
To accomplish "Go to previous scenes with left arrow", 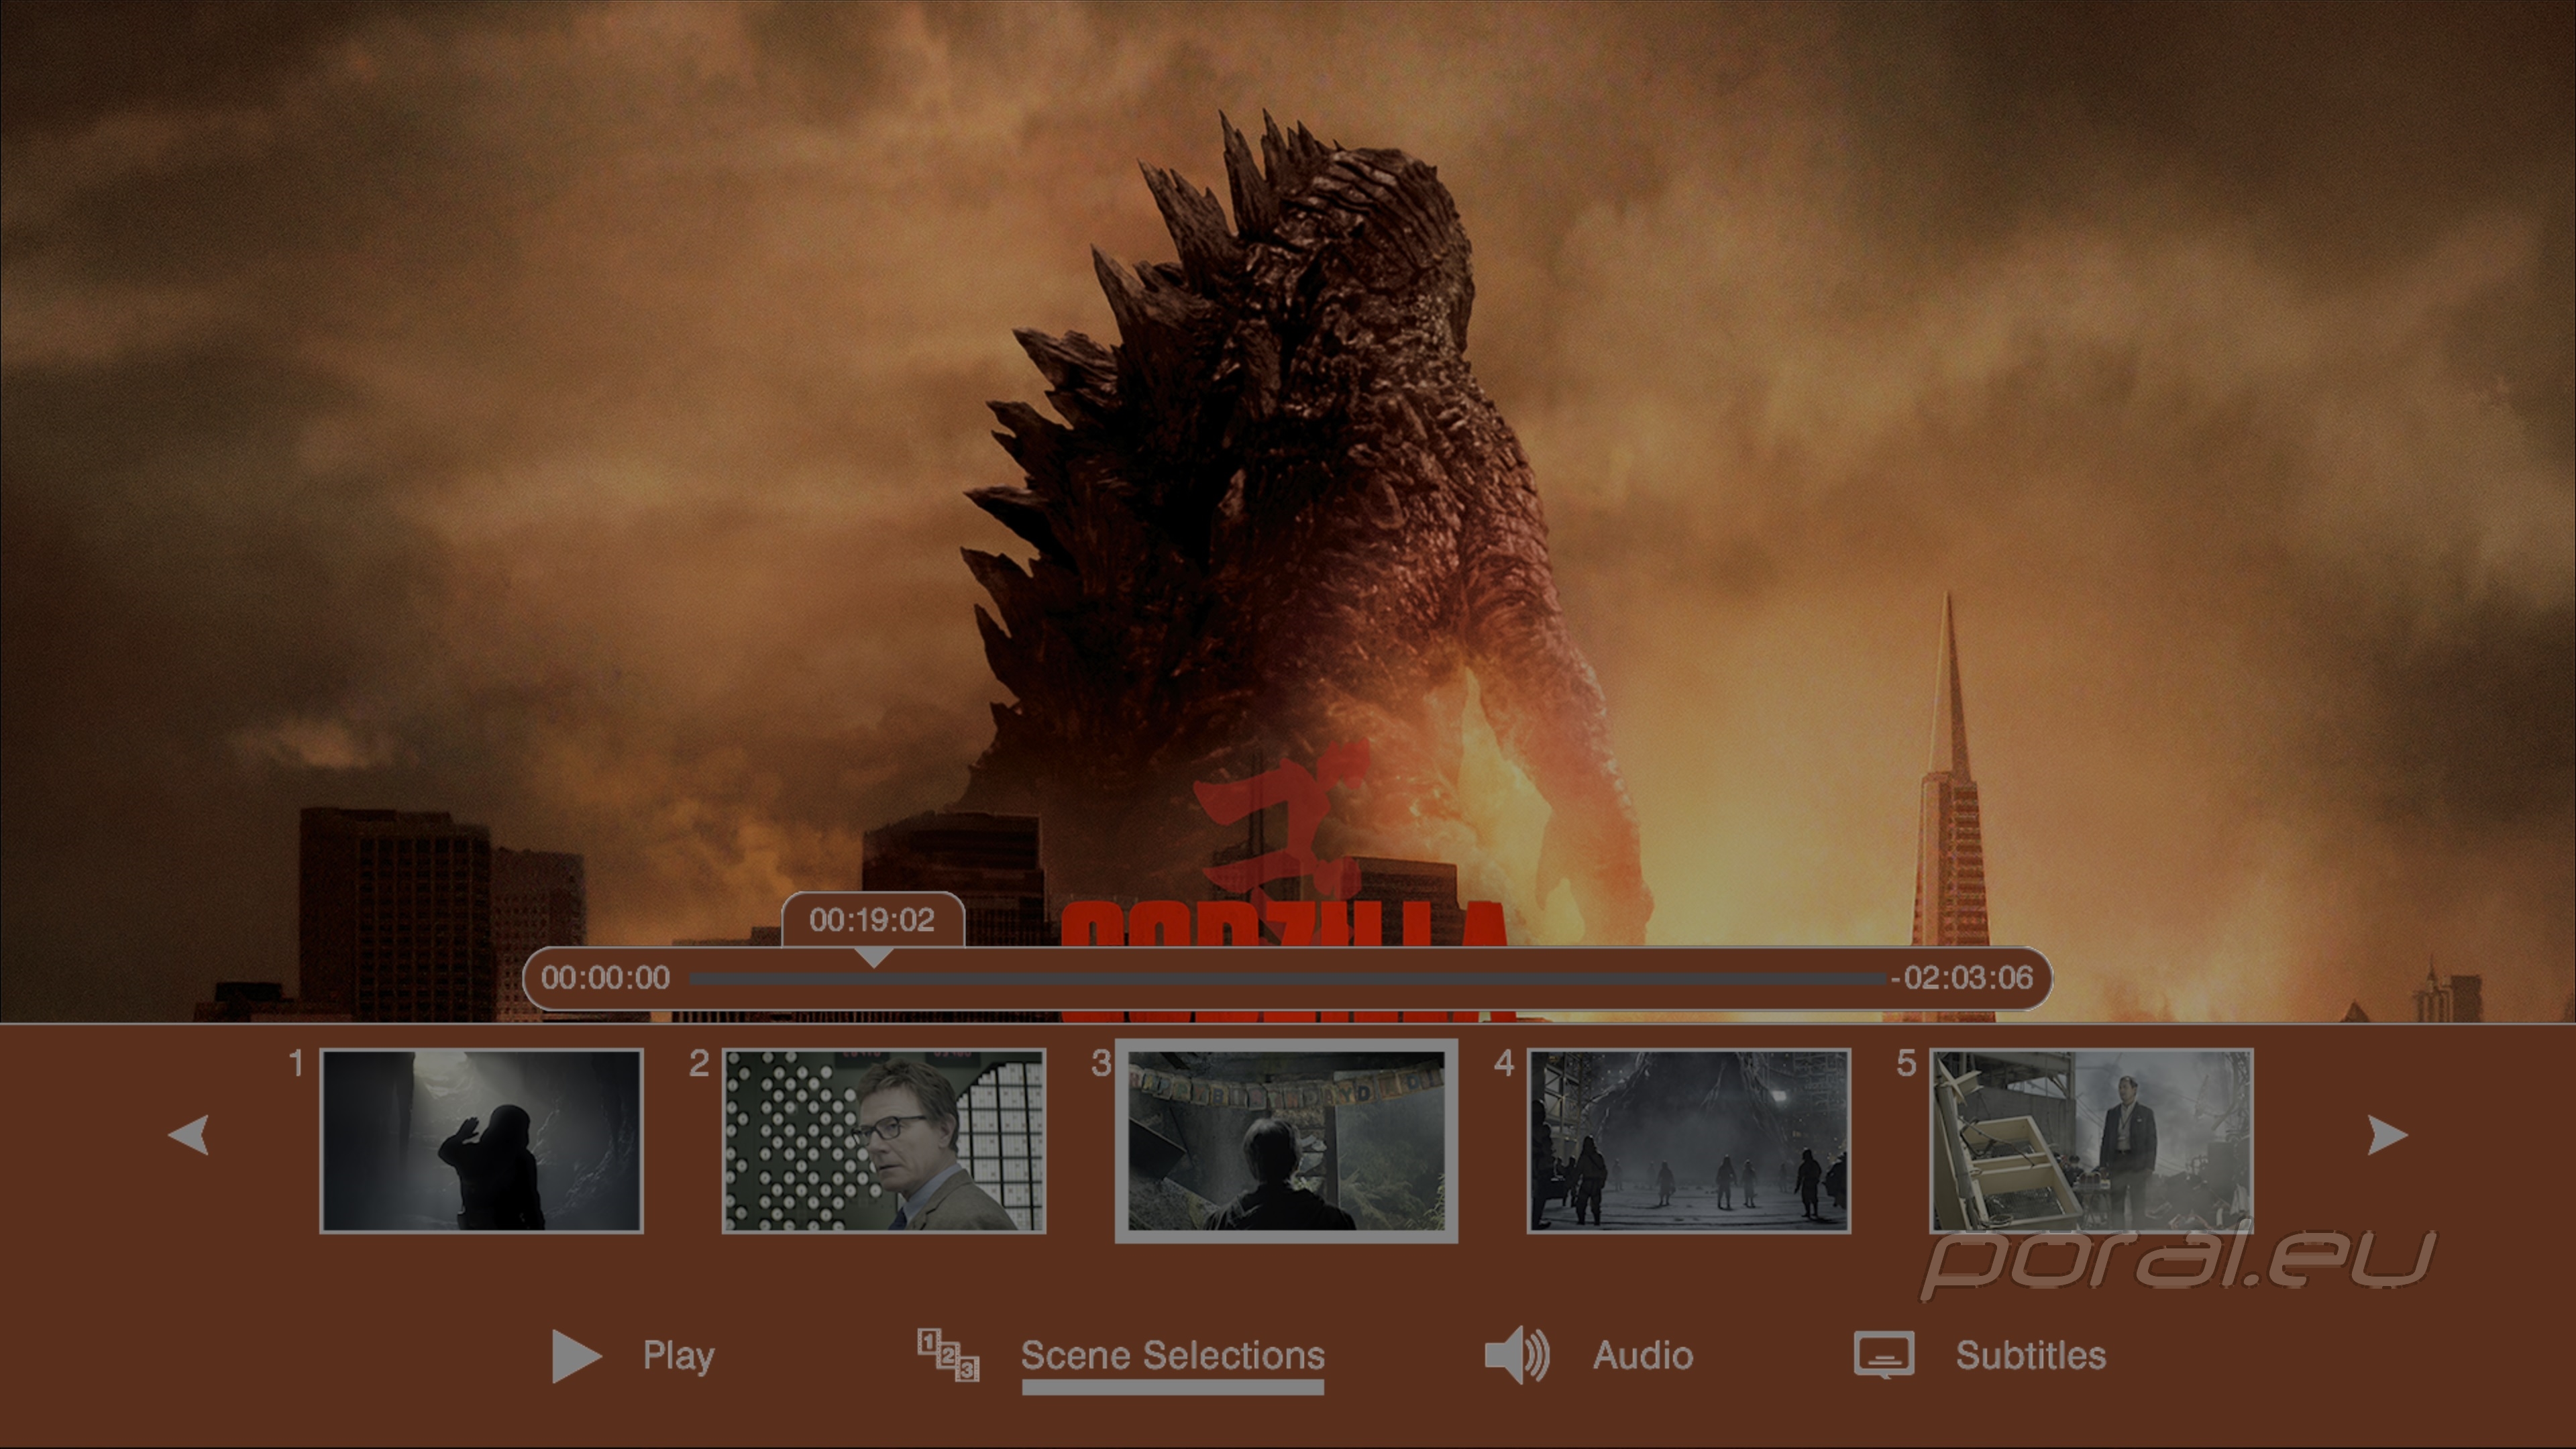I will coord(188,1135).
